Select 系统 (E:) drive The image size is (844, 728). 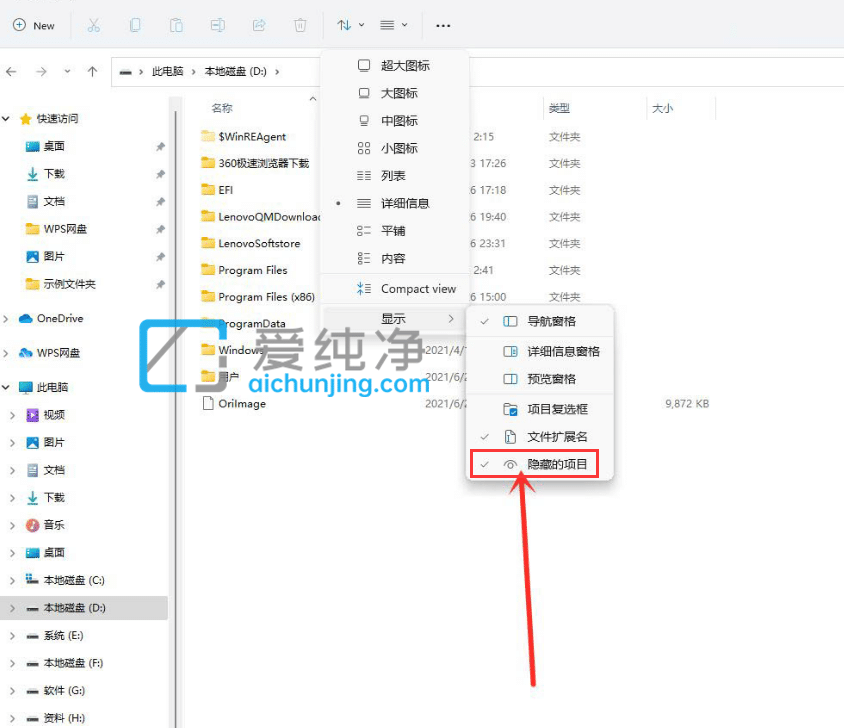point(55,636)
